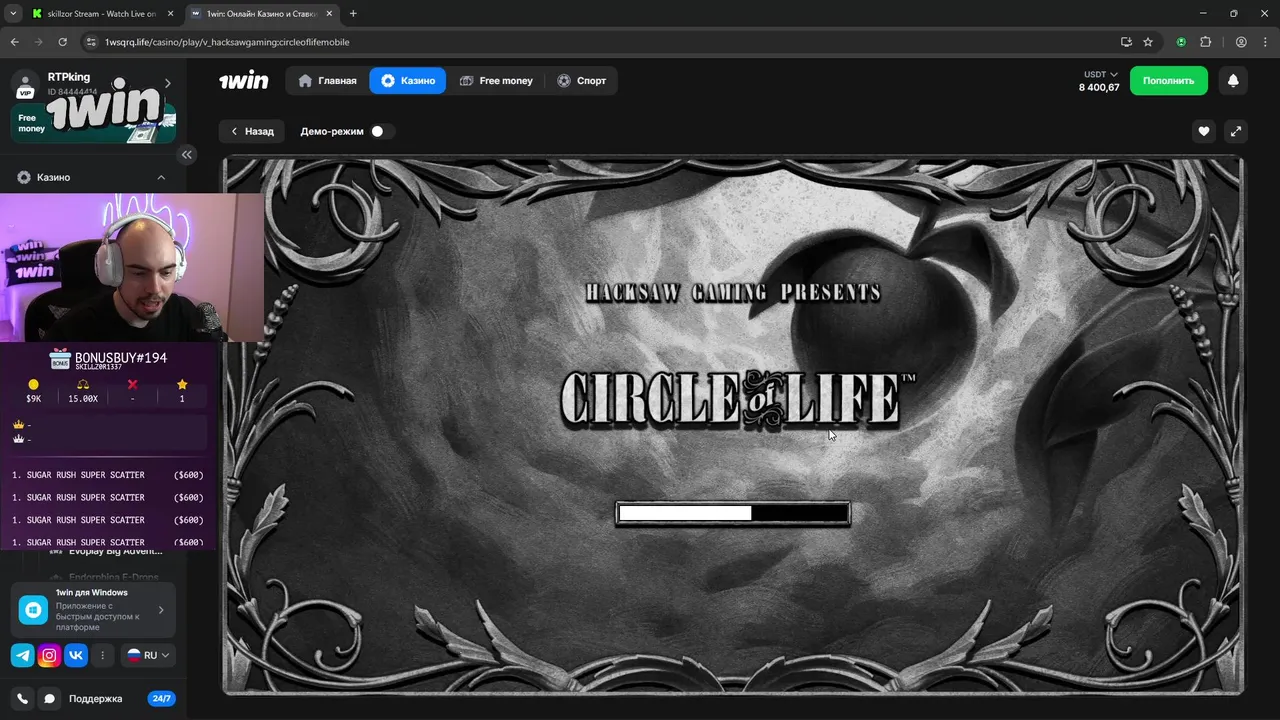
Task: Expand the RTPking profile arrow
Action: tap(167, 83)
